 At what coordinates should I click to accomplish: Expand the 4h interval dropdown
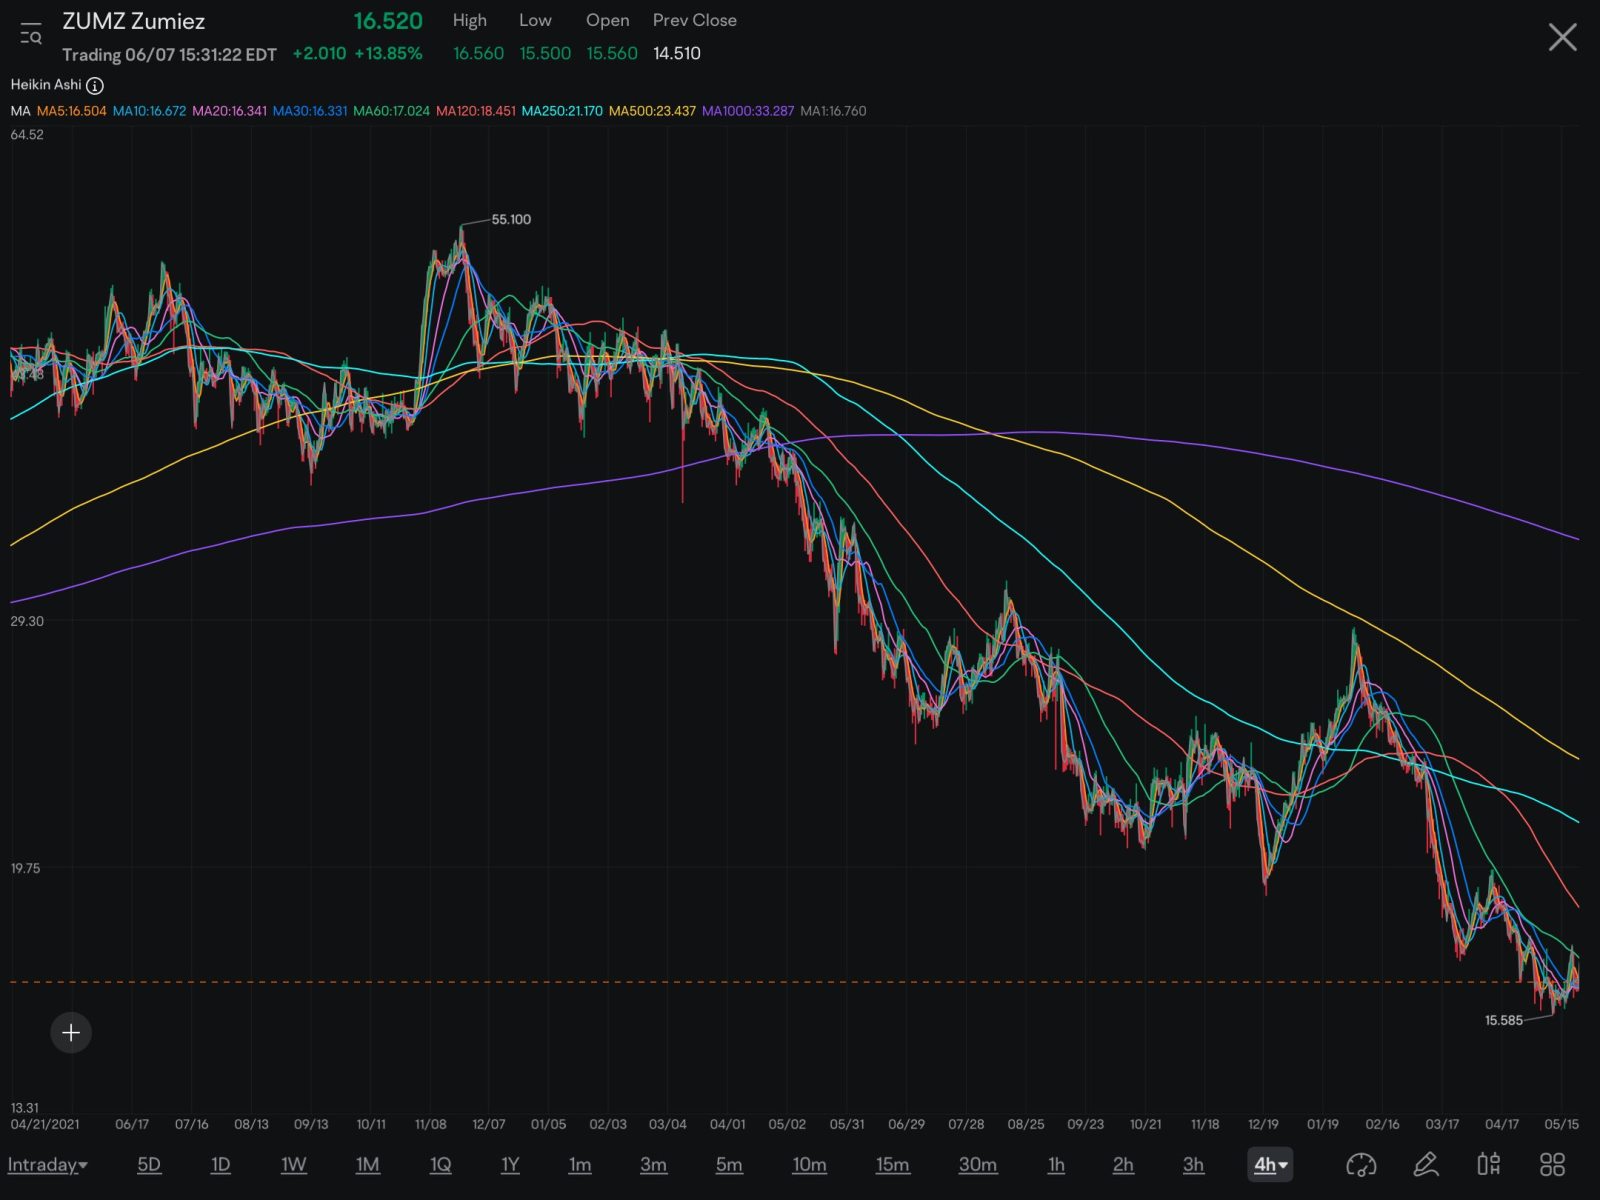tap(1270, 1165)
